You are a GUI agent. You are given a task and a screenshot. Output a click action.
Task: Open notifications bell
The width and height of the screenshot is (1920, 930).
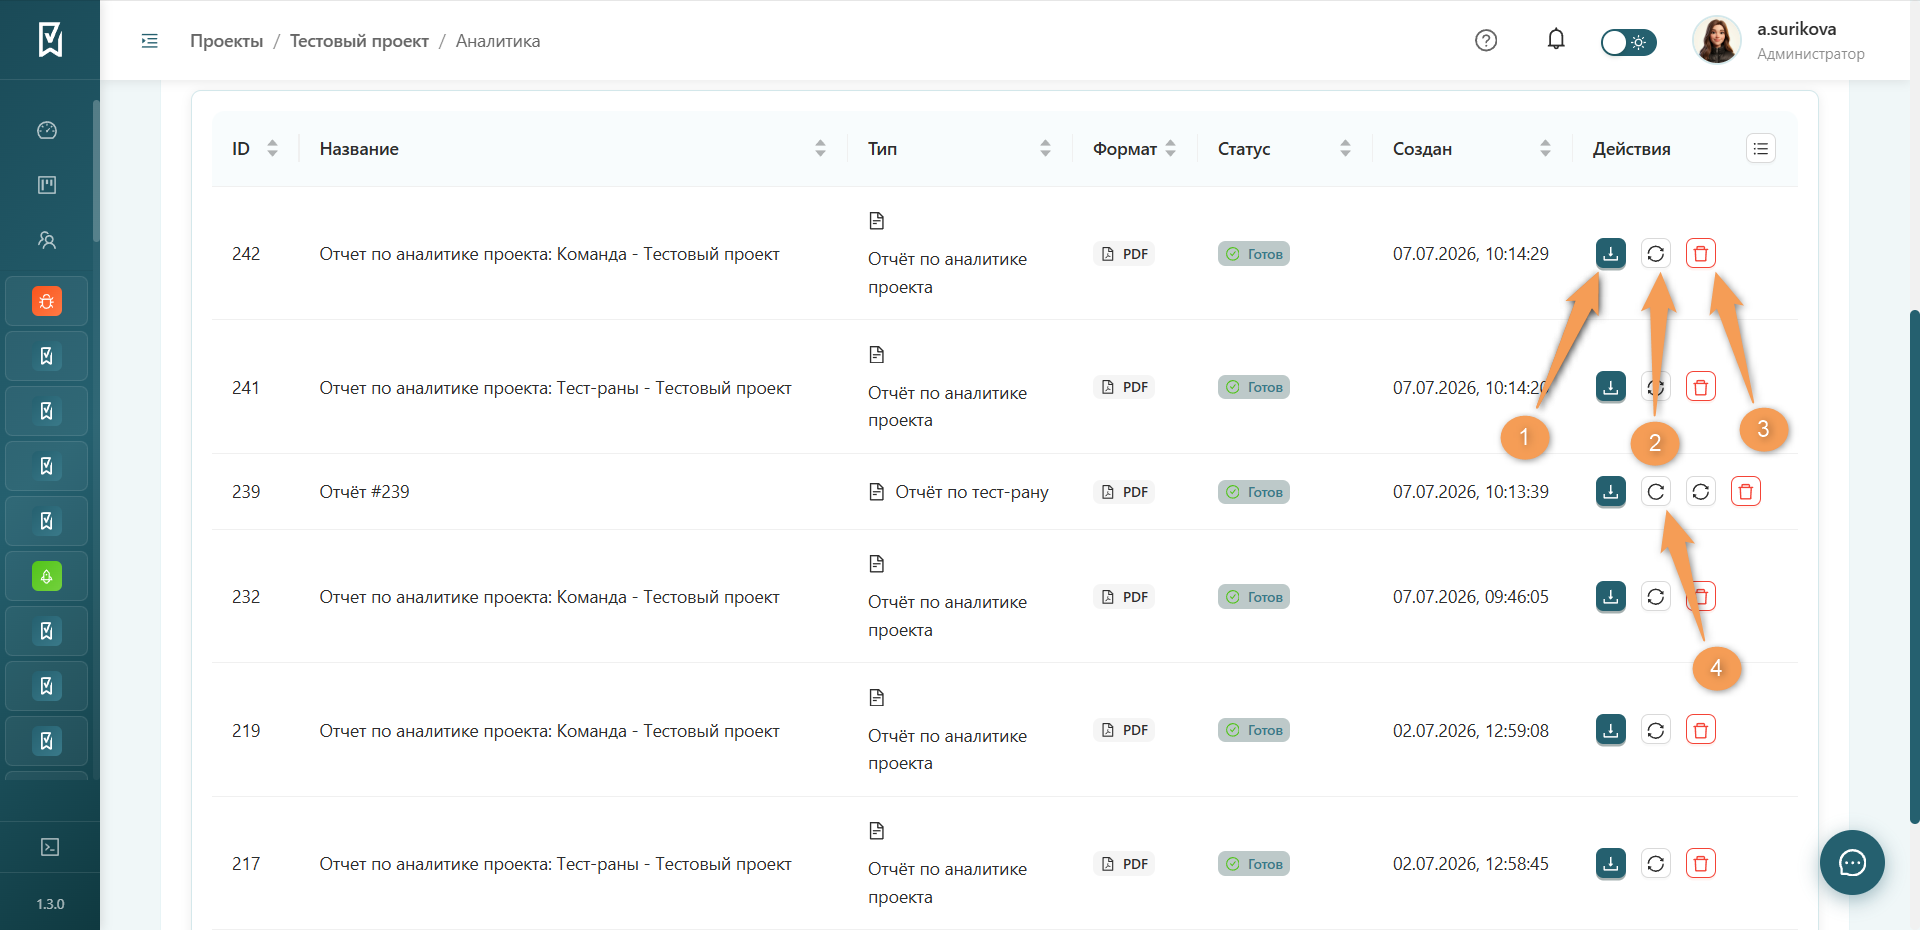[x=1556, y=40]
